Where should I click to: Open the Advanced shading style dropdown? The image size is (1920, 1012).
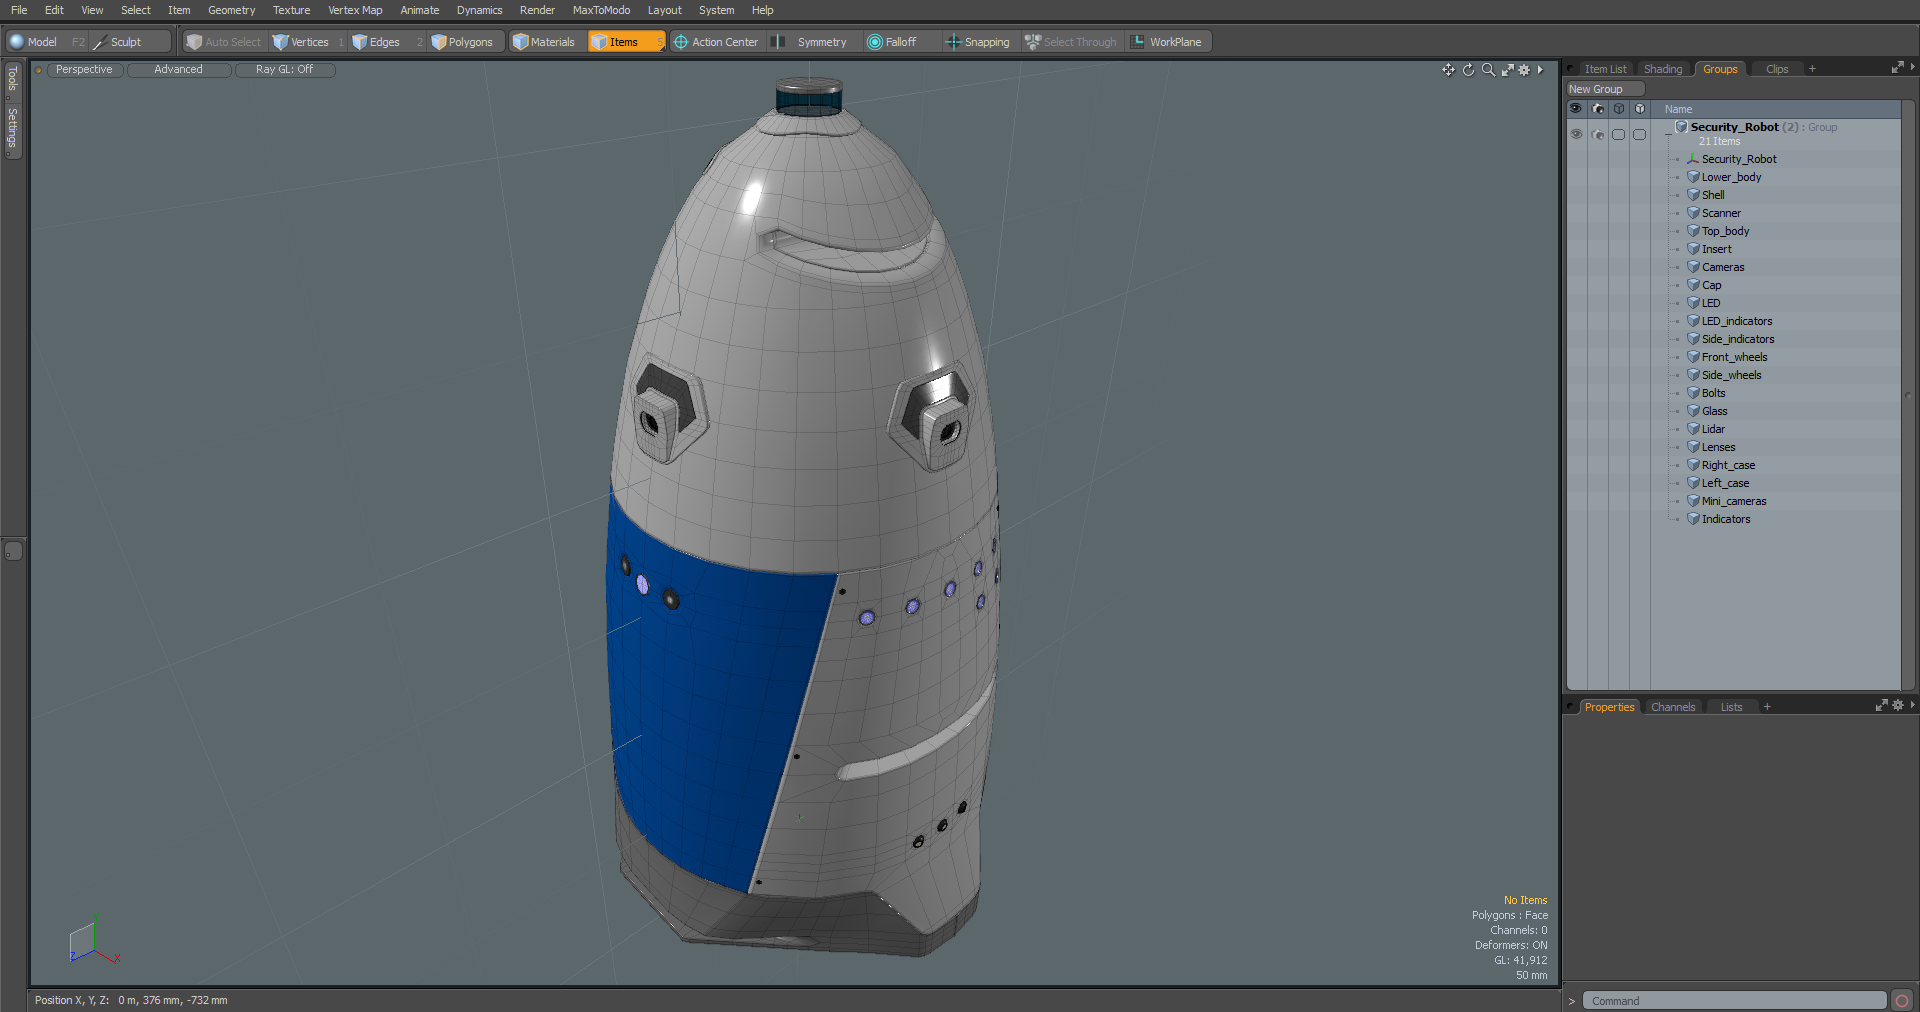[178, 70]
